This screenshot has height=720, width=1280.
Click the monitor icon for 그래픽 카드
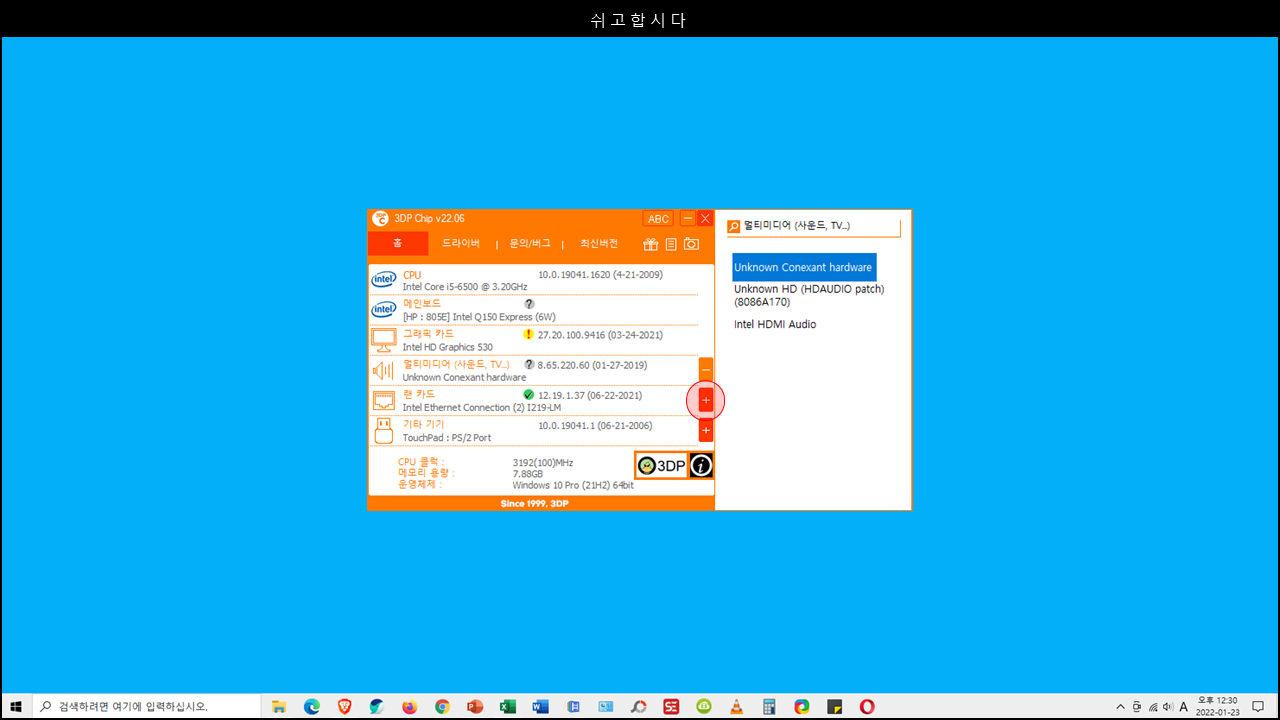tap(383, 340)
